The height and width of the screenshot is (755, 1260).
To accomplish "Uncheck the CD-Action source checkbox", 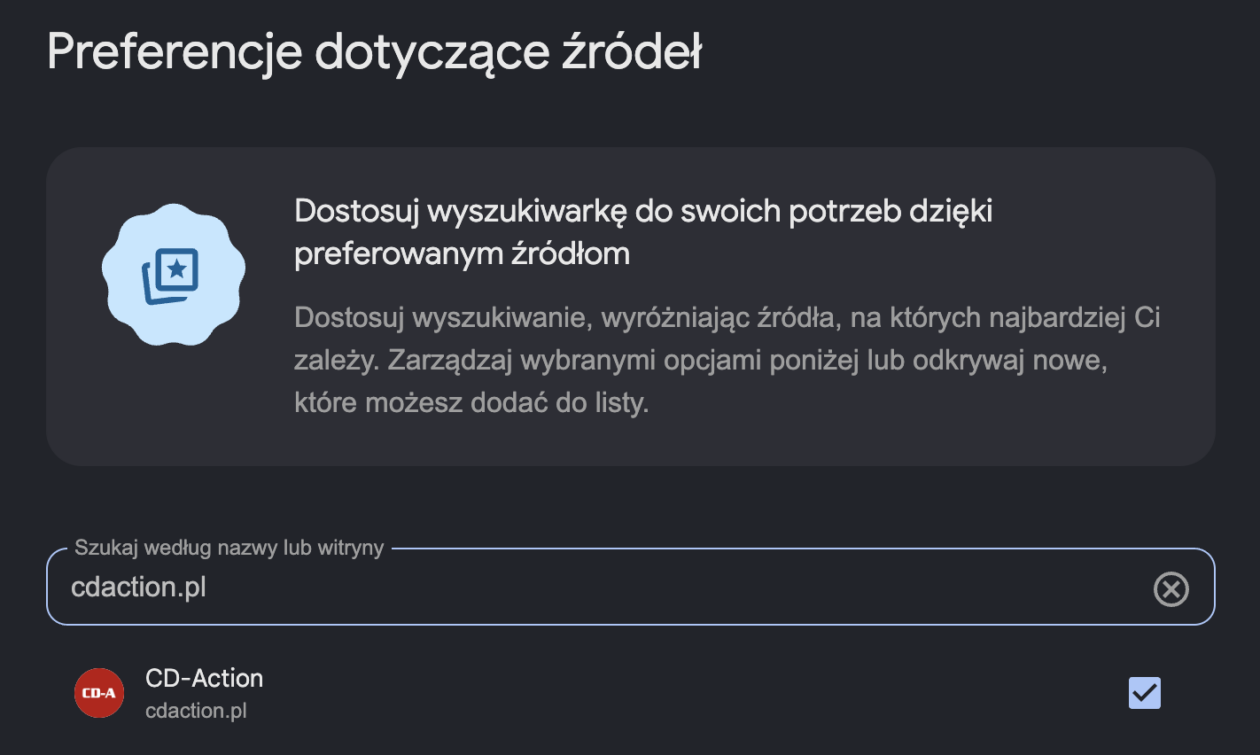I will click(1145, 692).
